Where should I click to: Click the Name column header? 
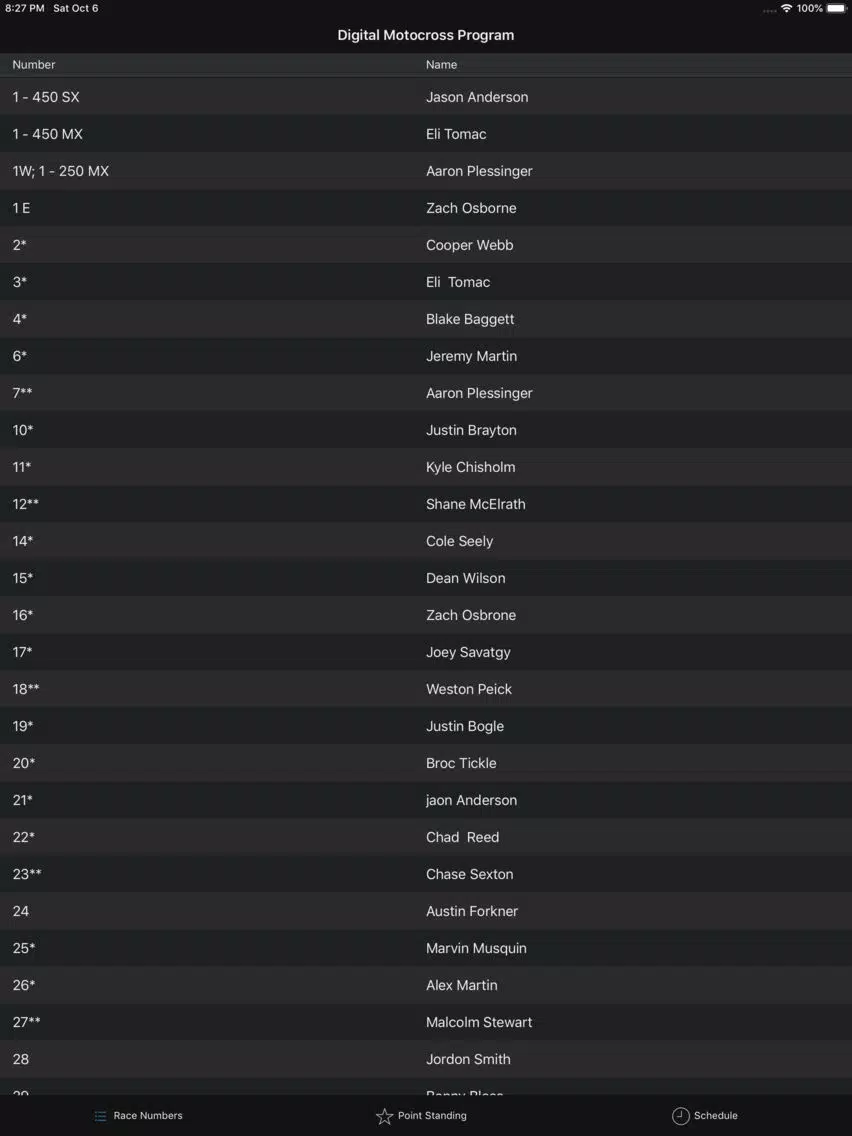coord(441,64)
